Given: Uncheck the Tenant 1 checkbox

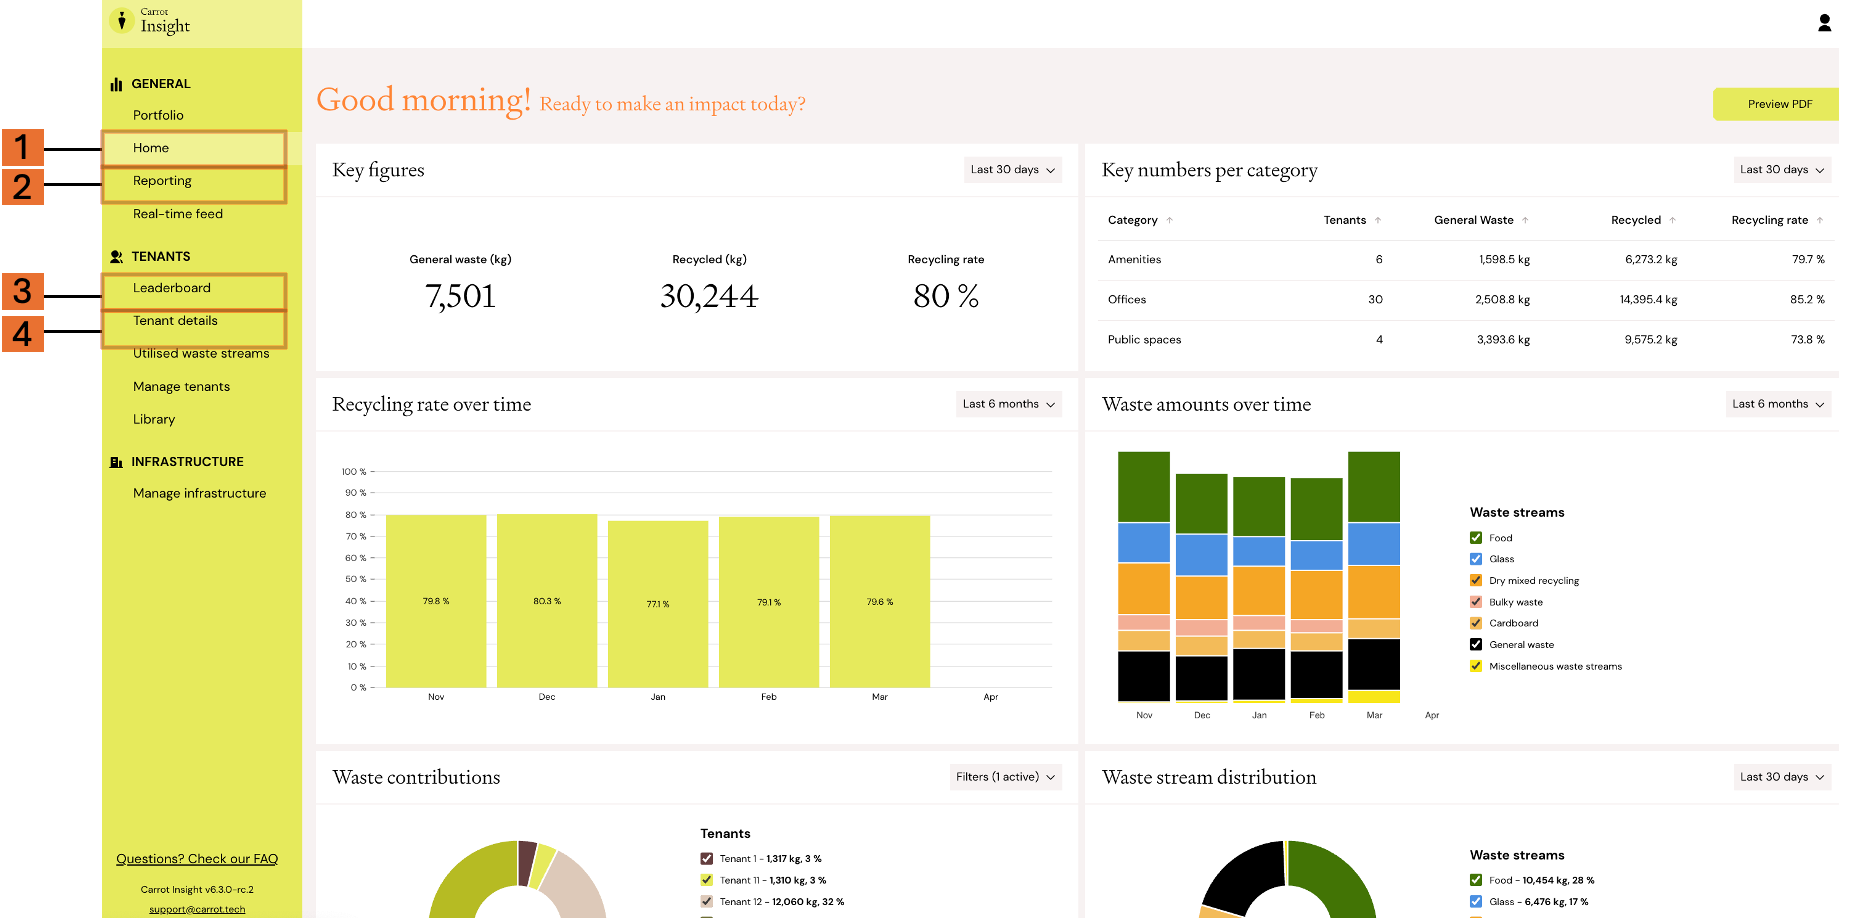Looking at the screenshot, I should point(707,859).
